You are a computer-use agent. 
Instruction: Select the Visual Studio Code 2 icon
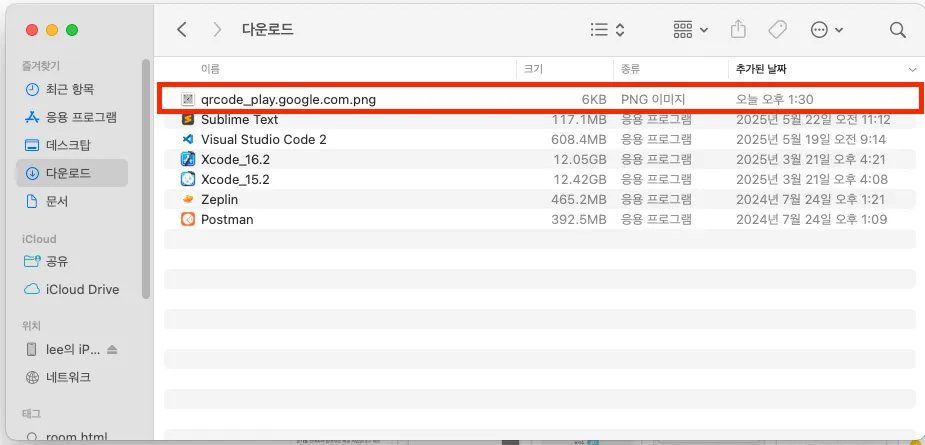188,139
